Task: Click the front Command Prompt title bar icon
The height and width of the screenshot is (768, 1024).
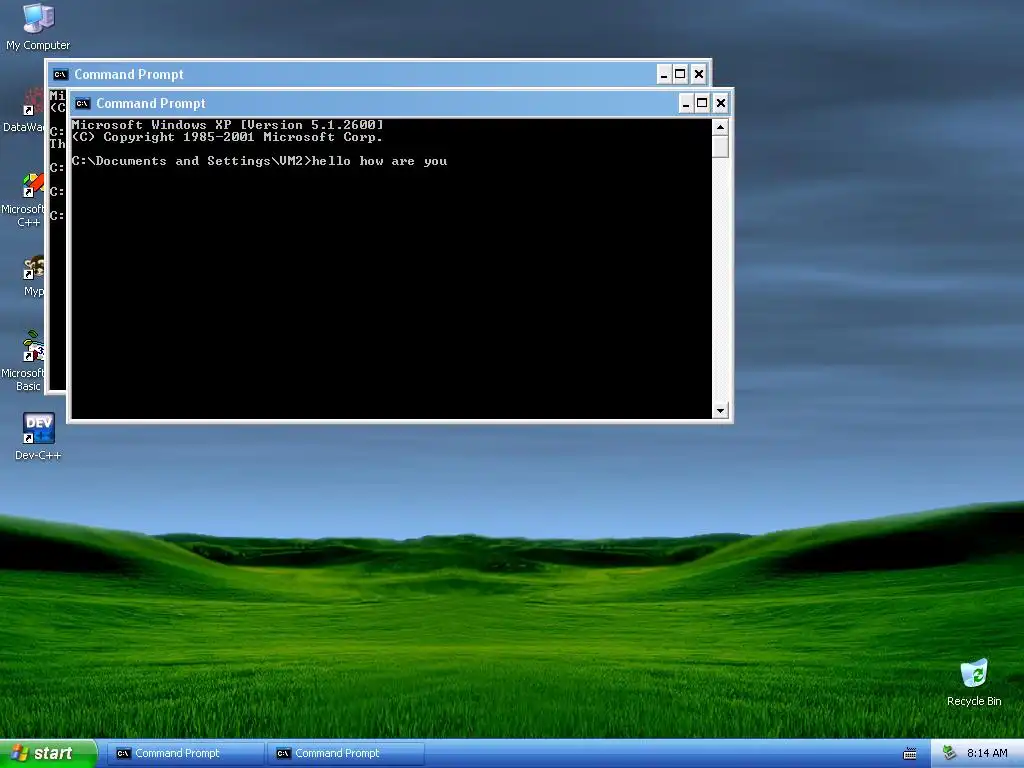Action: (82, 103)
